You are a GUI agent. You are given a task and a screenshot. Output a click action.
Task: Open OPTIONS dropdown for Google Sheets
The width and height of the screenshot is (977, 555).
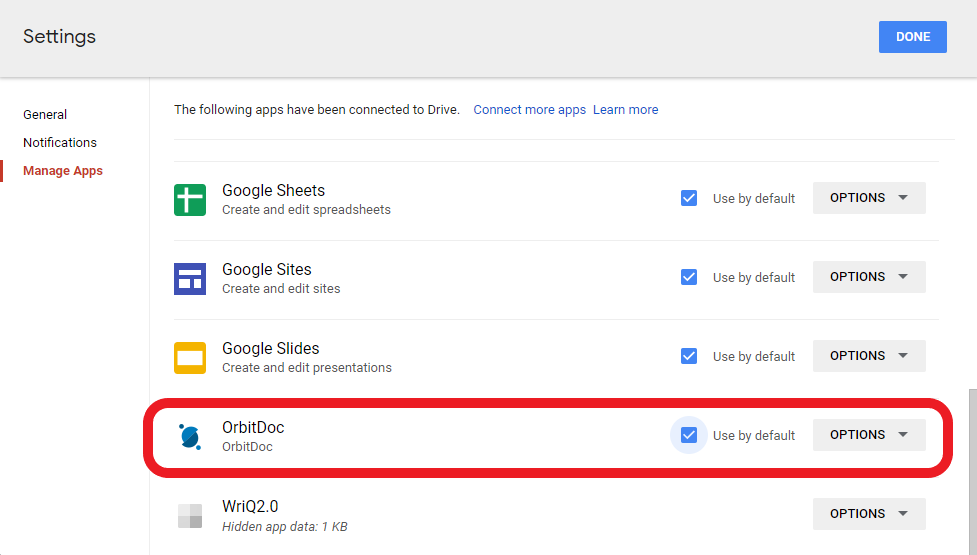click(869, 197)
